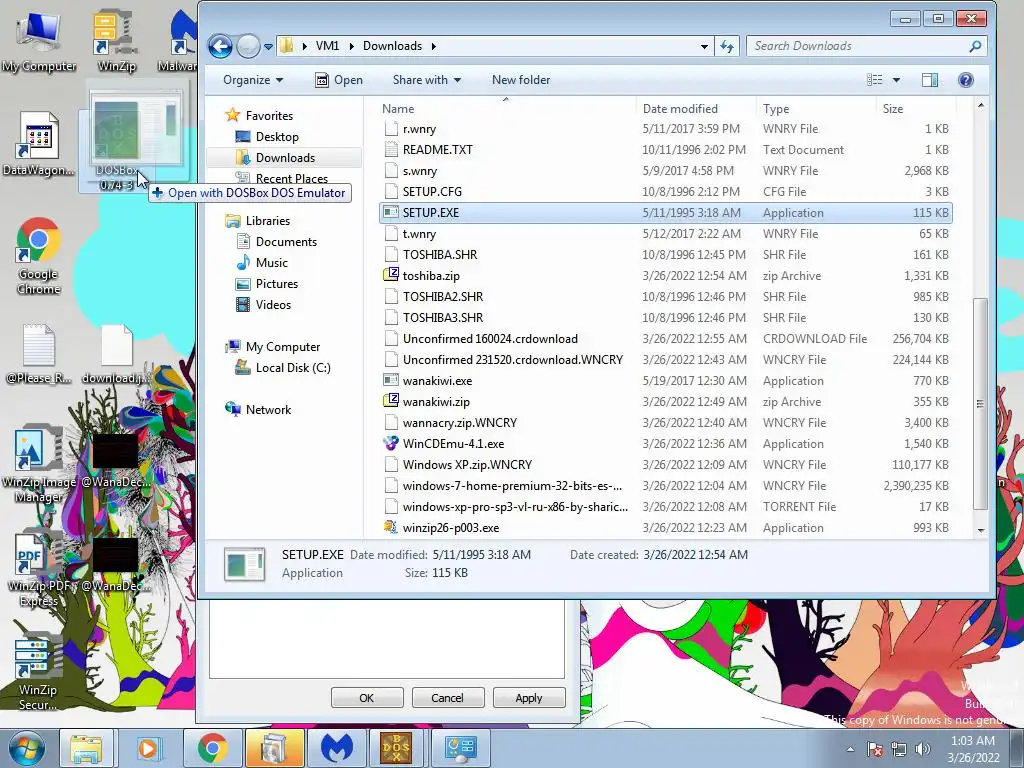
Task: Select Unconfirmed 160024.crdownload file
Action: tap(665, 338)
